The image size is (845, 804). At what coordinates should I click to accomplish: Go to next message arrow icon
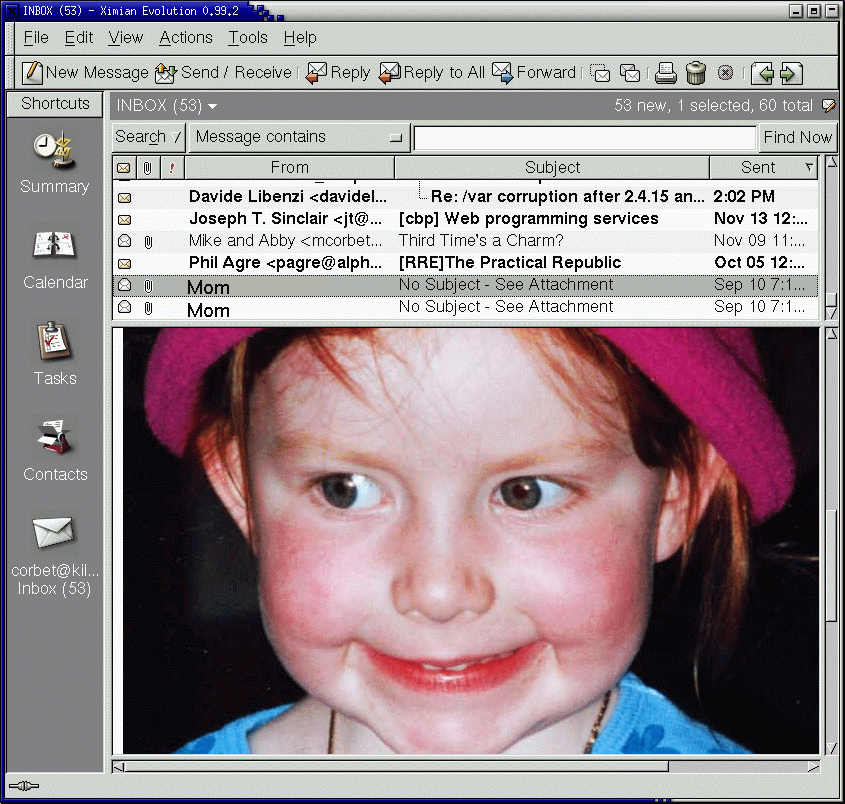click(x=791, y=73)
